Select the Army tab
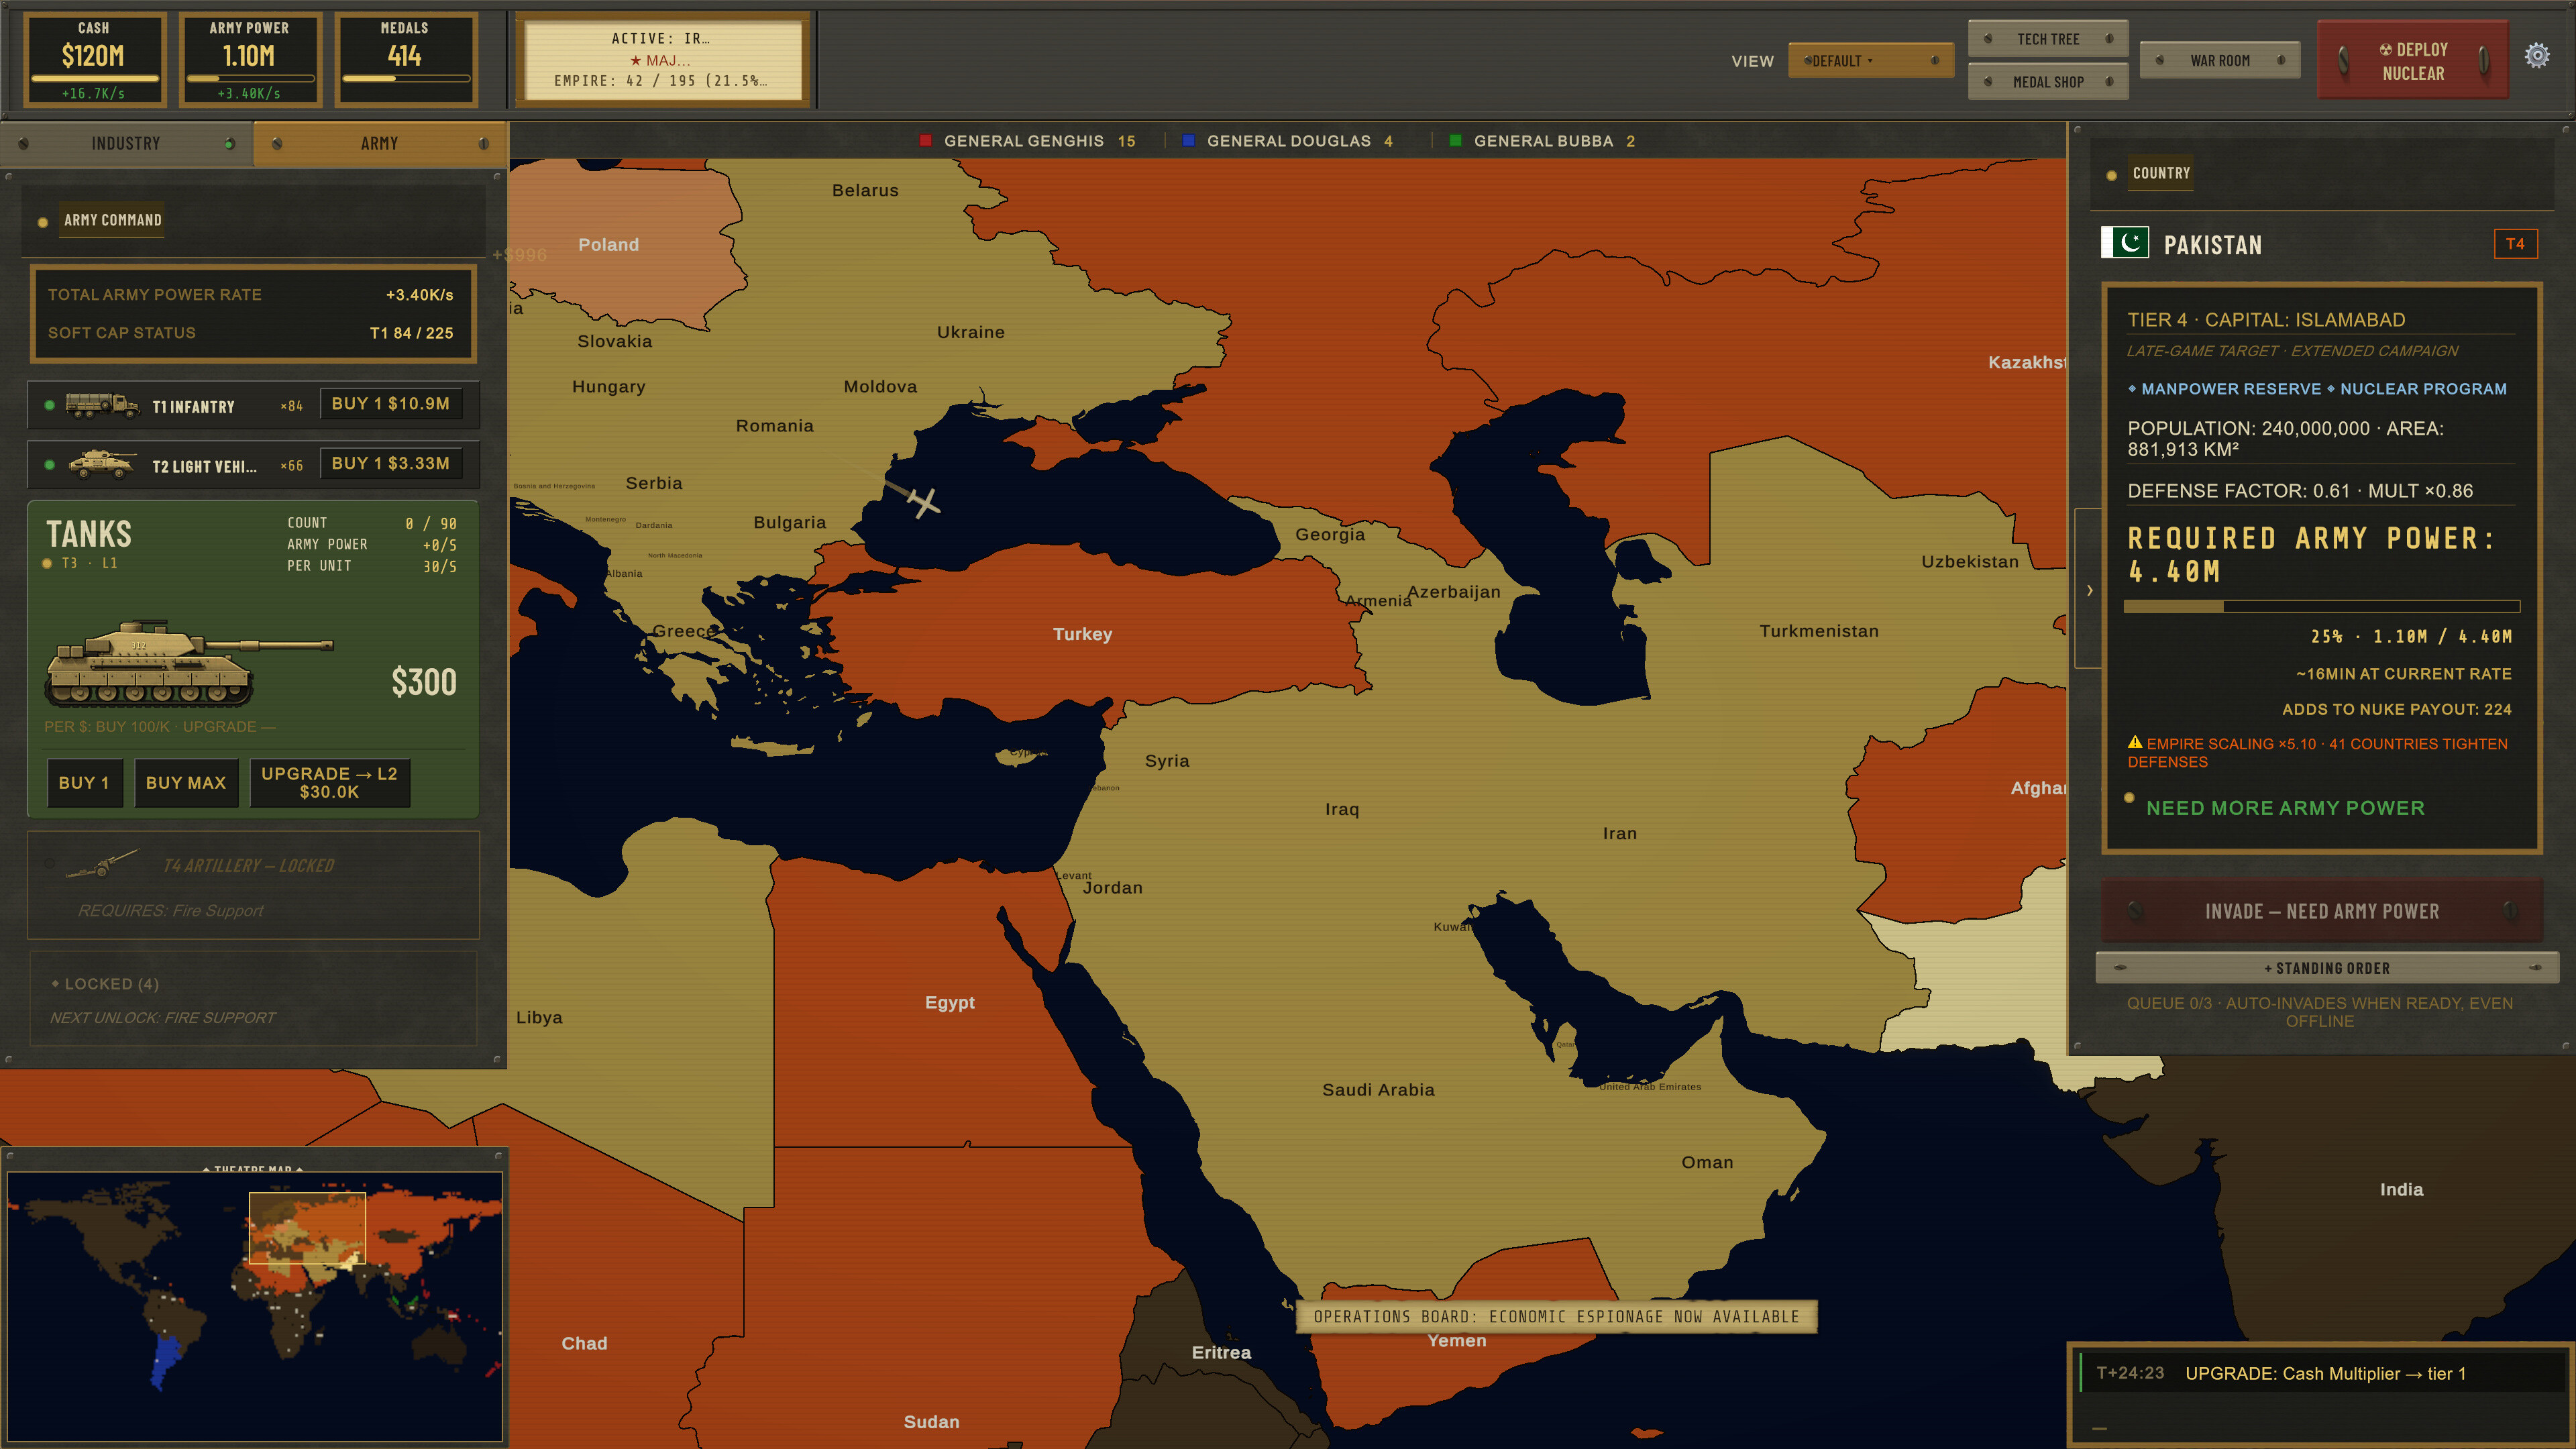 click(x=380, y=144)
